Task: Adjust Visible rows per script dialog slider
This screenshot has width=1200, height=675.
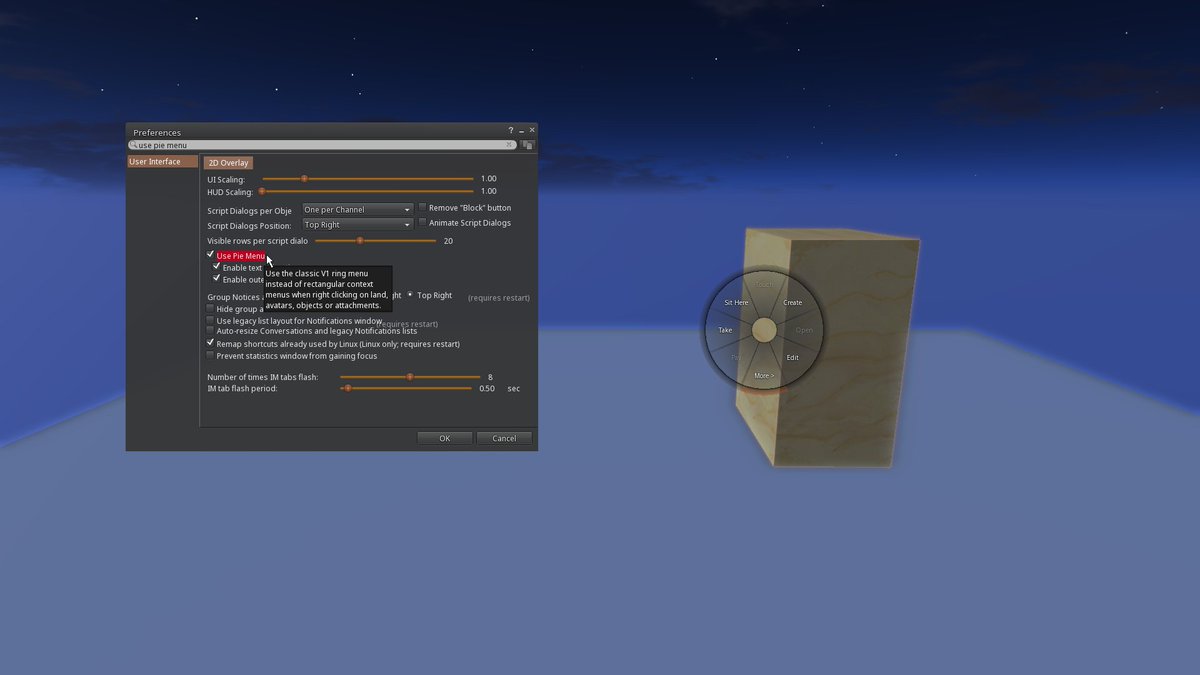Action: (375, 241)
